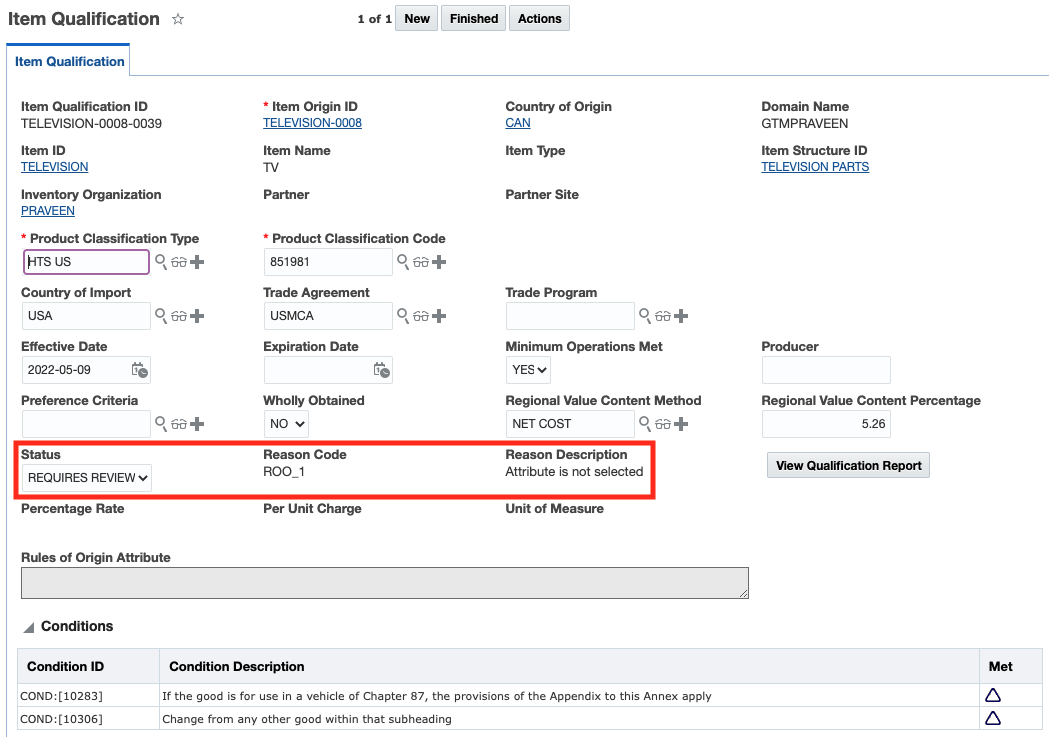
Task: Open the search icon for Trade Agreement
Action: point(403,316)
